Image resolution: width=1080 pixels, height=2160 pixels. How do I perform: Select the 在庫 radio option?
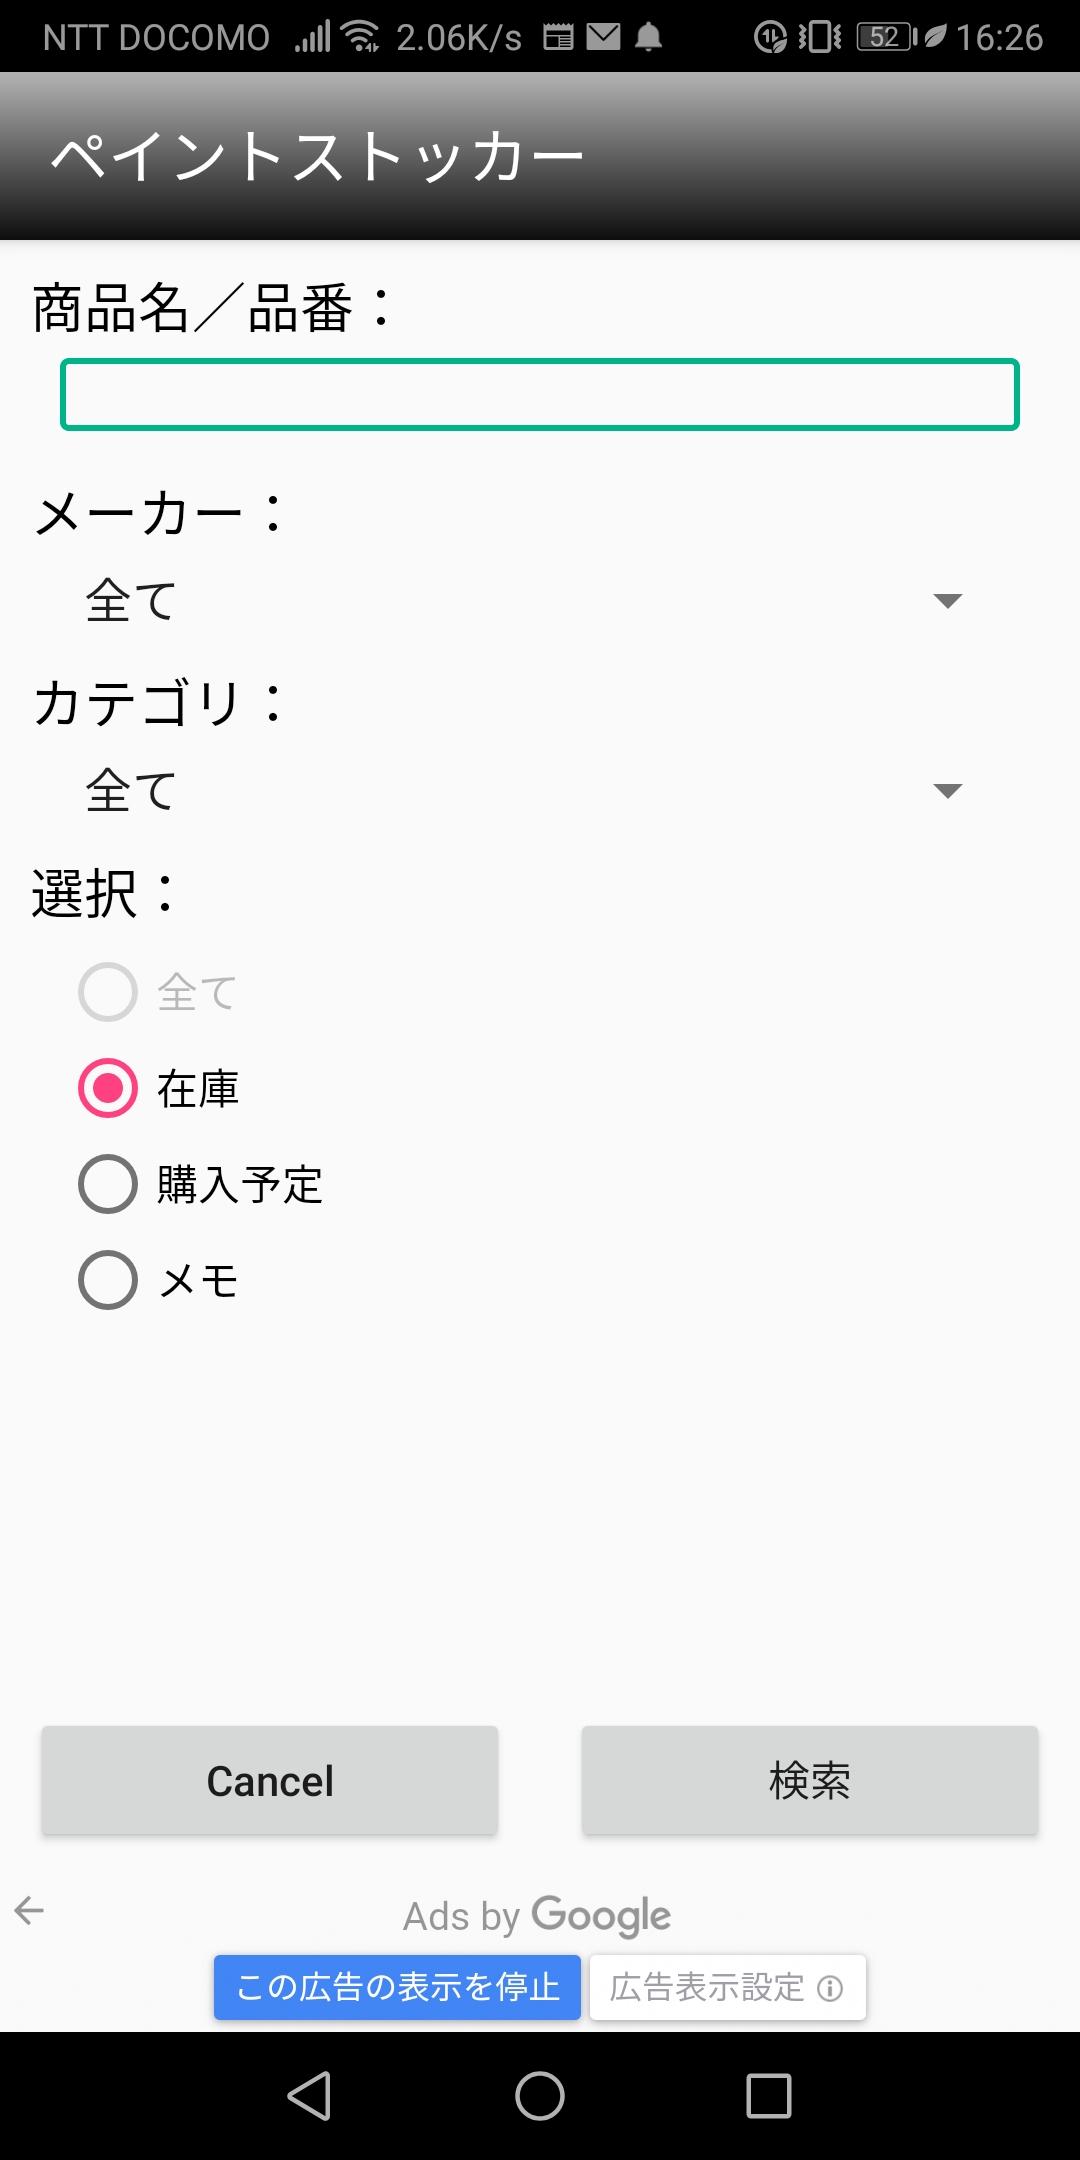[108, 1088]
